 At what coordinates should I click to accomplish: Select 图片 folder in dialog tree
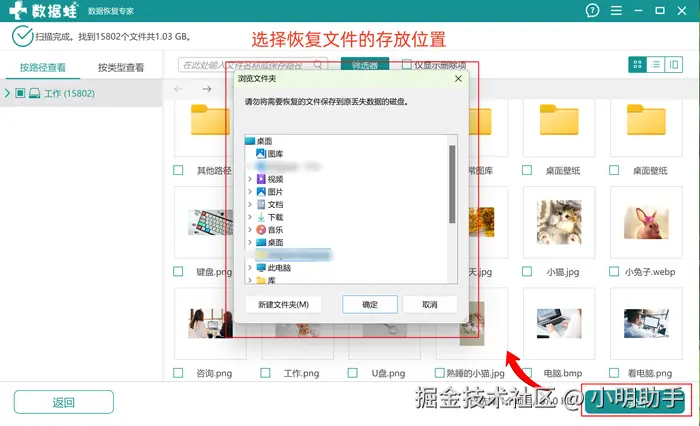tap(269, 192)
